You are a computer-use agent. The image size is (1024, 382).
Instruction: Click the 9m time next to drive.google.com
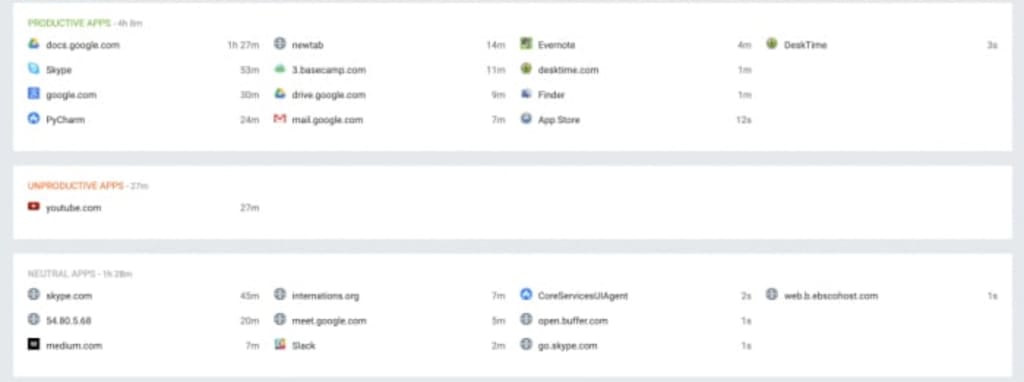[x=499, y=95]
